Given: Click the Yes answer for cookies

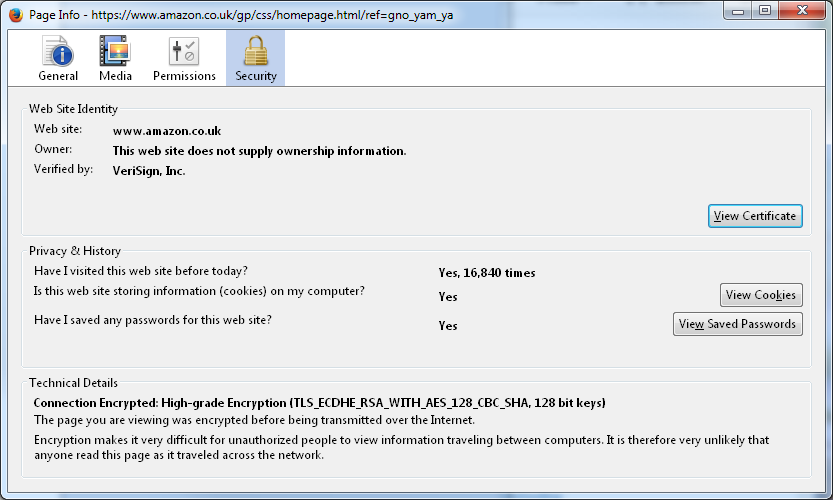Looking at the screenshot, I should (x=448, y=296).
